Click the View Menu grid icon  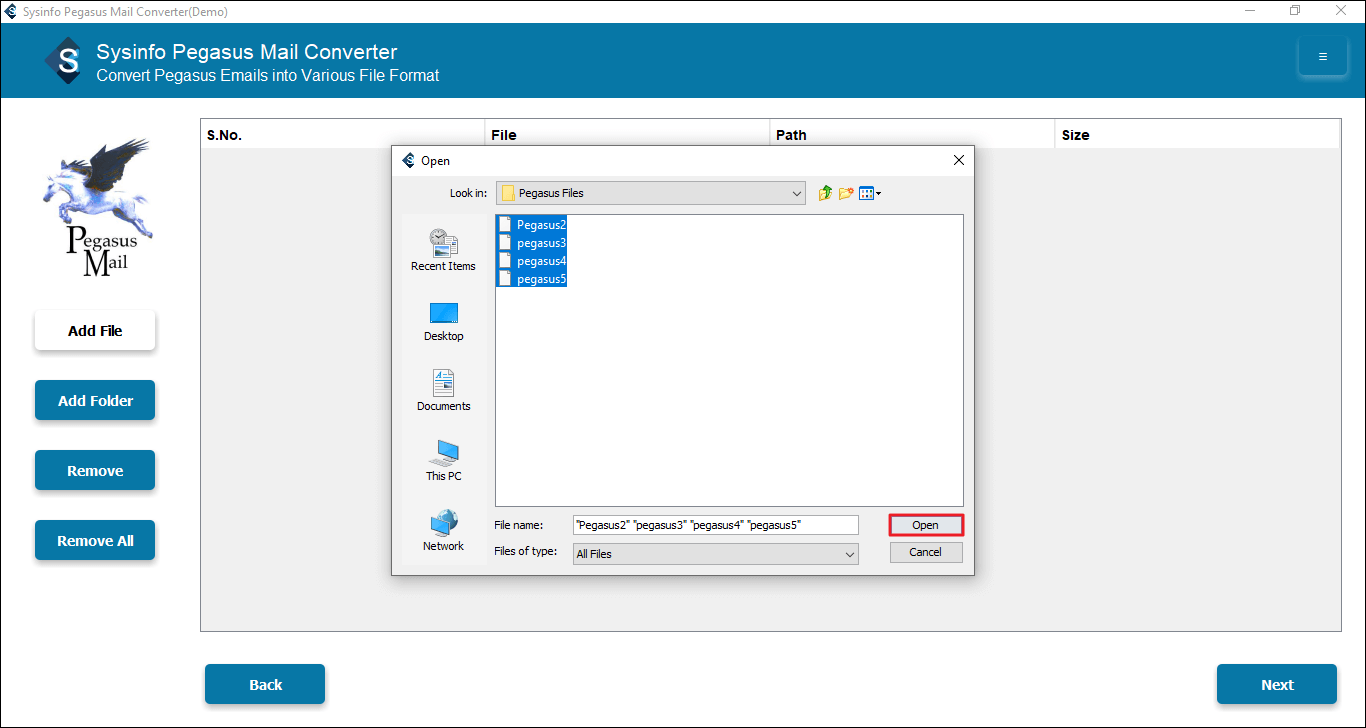[865, 192]
